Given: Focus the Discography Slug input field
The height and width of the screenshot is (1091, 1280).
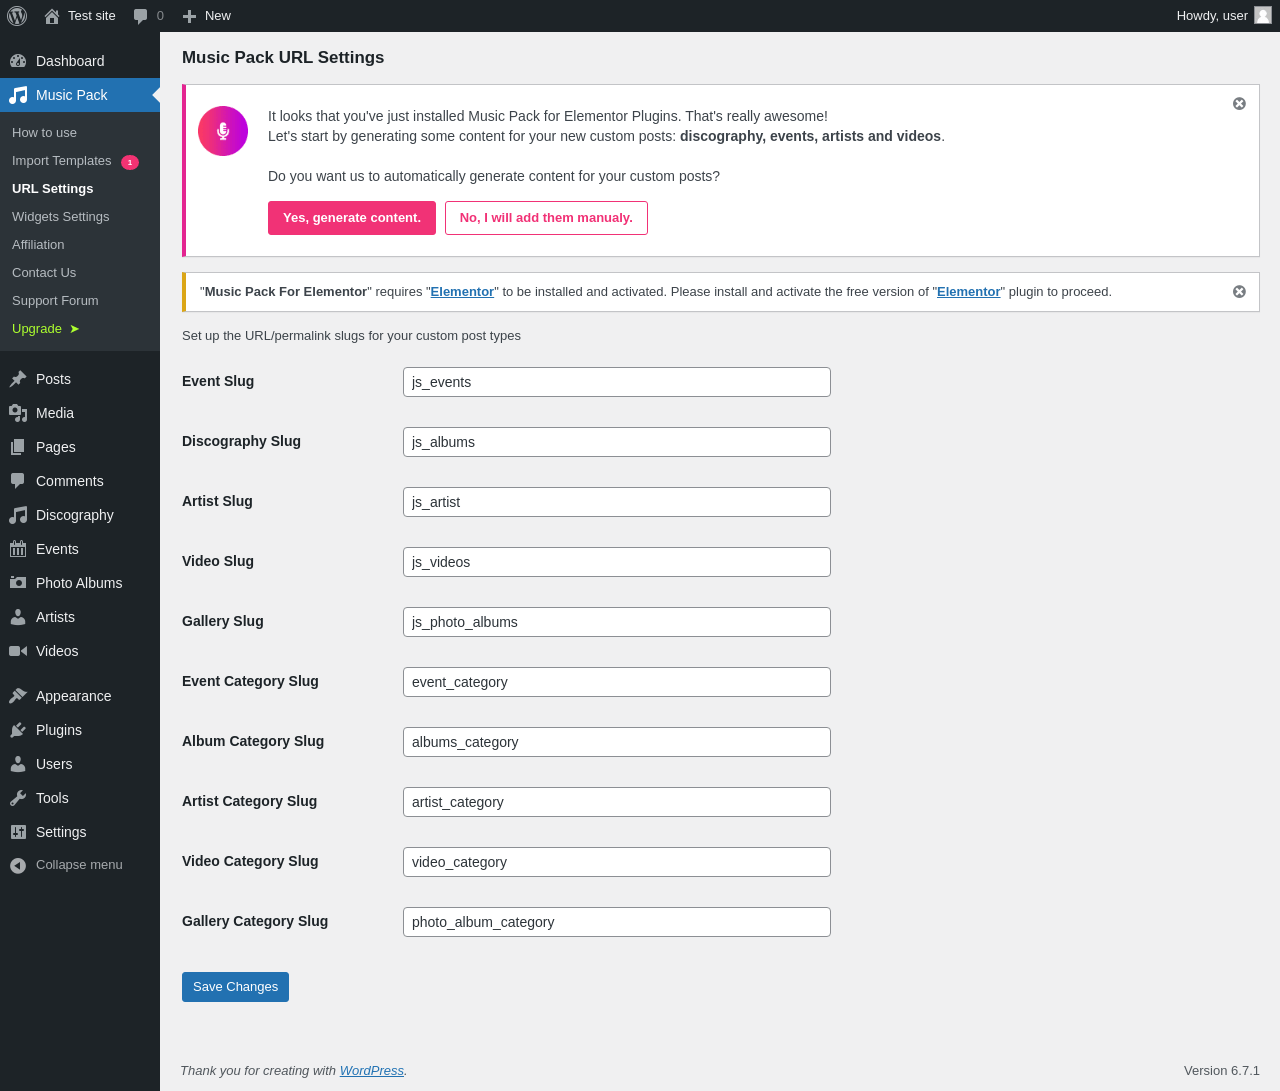Looking at the screenshot, I should (x=617, y=442).
